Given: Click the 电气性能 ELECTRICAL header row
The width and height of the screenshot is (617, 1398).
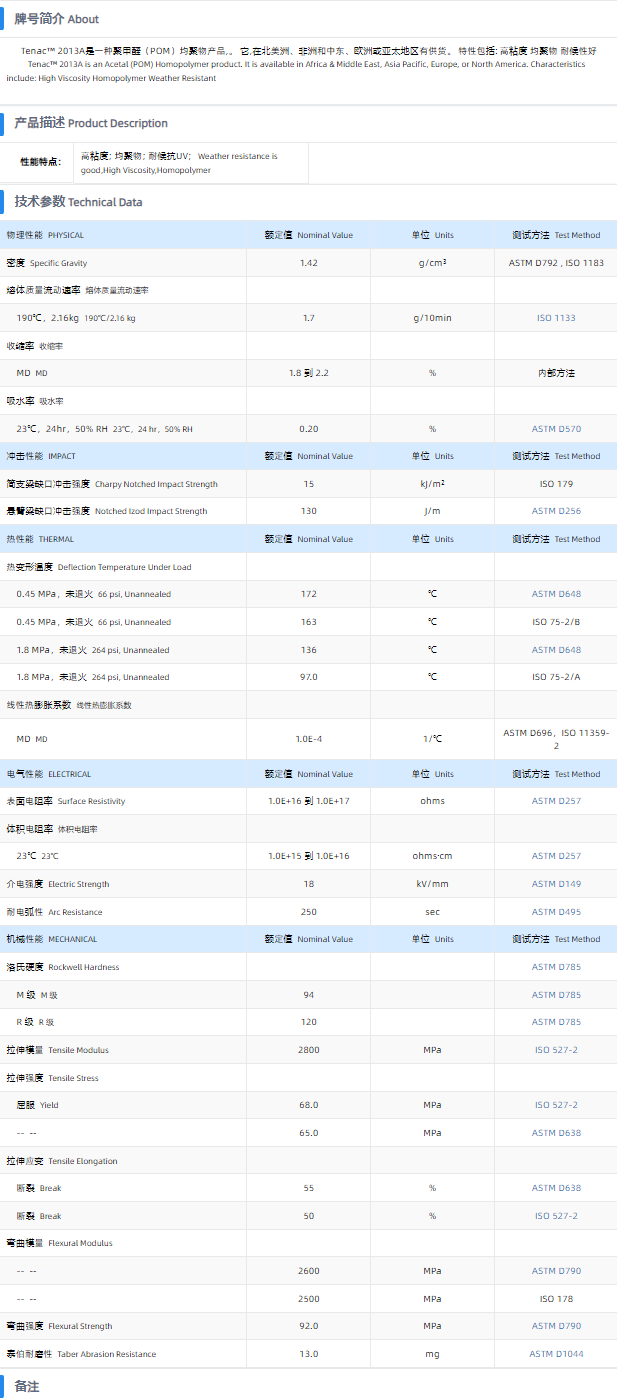Looking at the screenshot, I should click(48, 774).
